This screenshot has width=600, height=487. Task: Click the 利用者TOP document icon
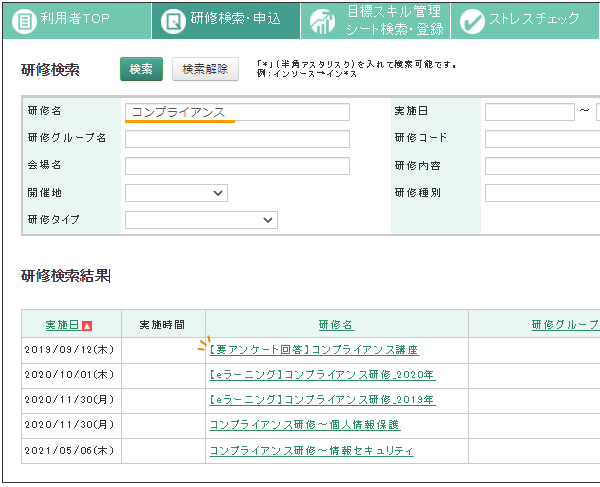click(x=24, y=22)
